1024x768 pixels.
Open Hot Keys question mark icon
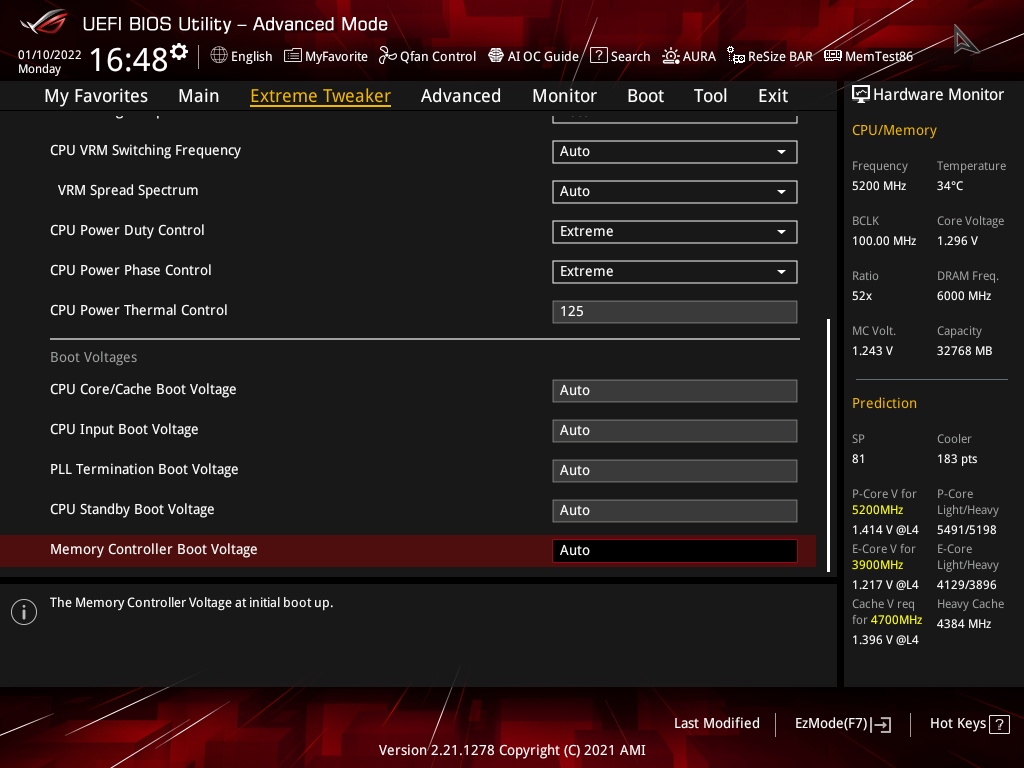coord(999,724)
